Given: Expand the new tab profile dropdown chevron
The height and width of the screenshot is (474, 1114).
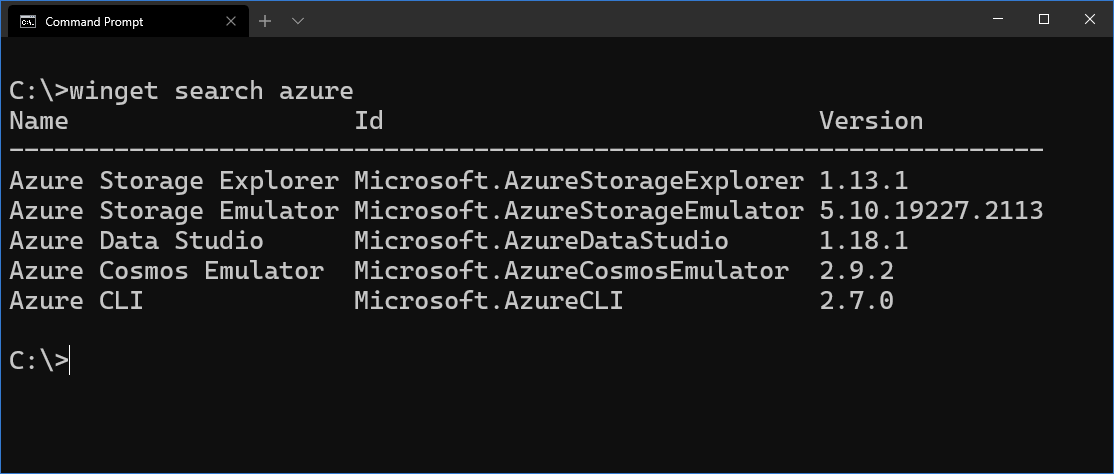Looking at the screenshot, I should coord(298,21).
